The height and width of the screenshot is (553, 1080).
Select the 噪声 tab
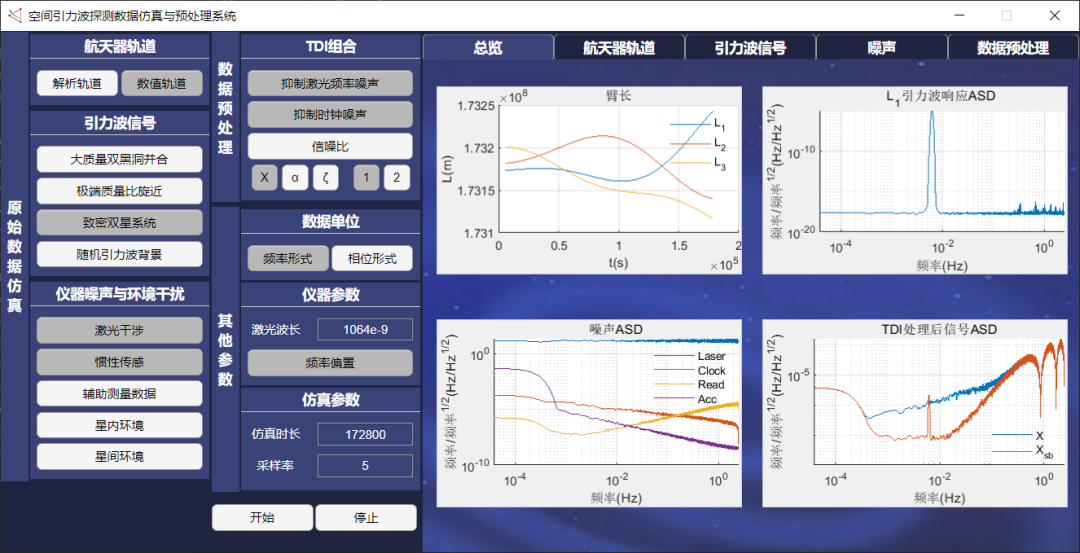(x=881, y=47)
